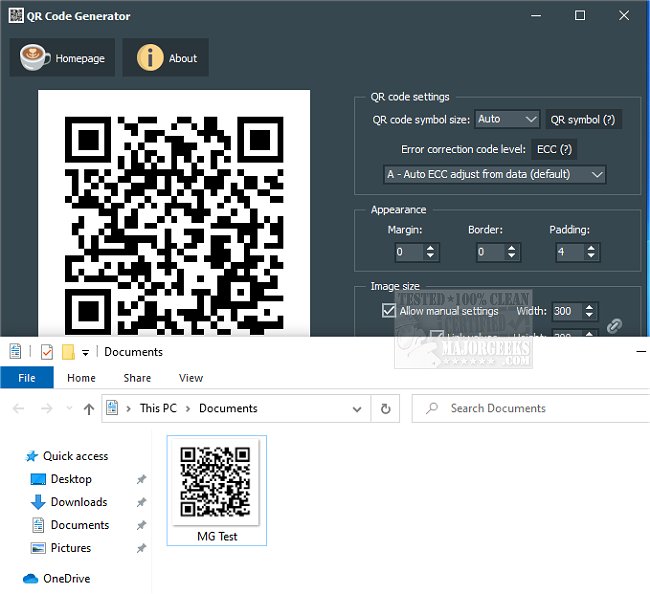Click Documents in address path

[228, 408]
